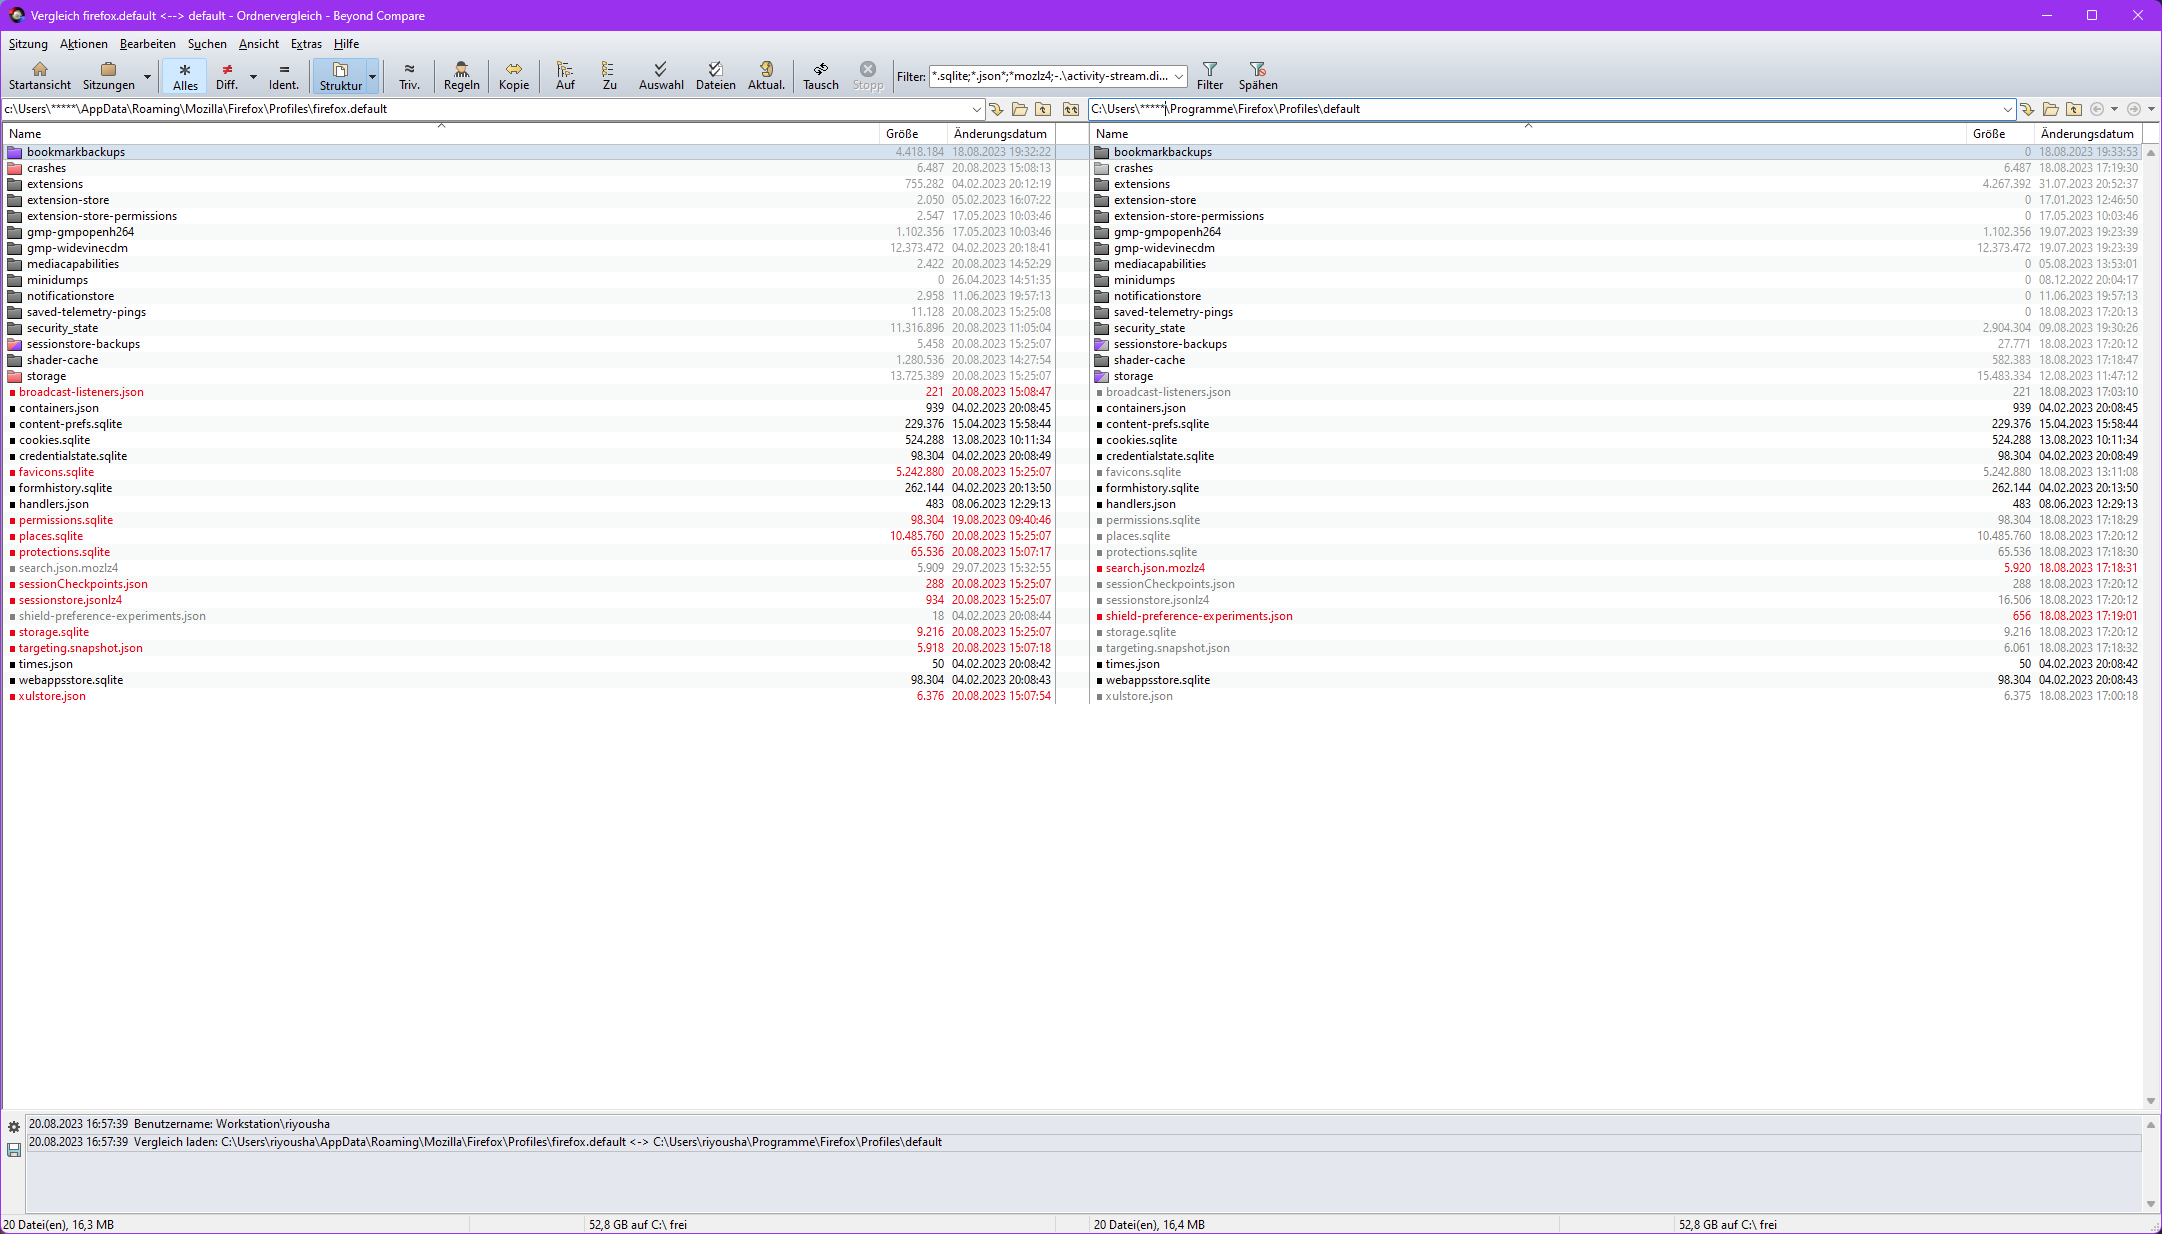The image size is (2162, 1234).
Task: Sort left pane by Größe column
Action: tap(901, 133)
